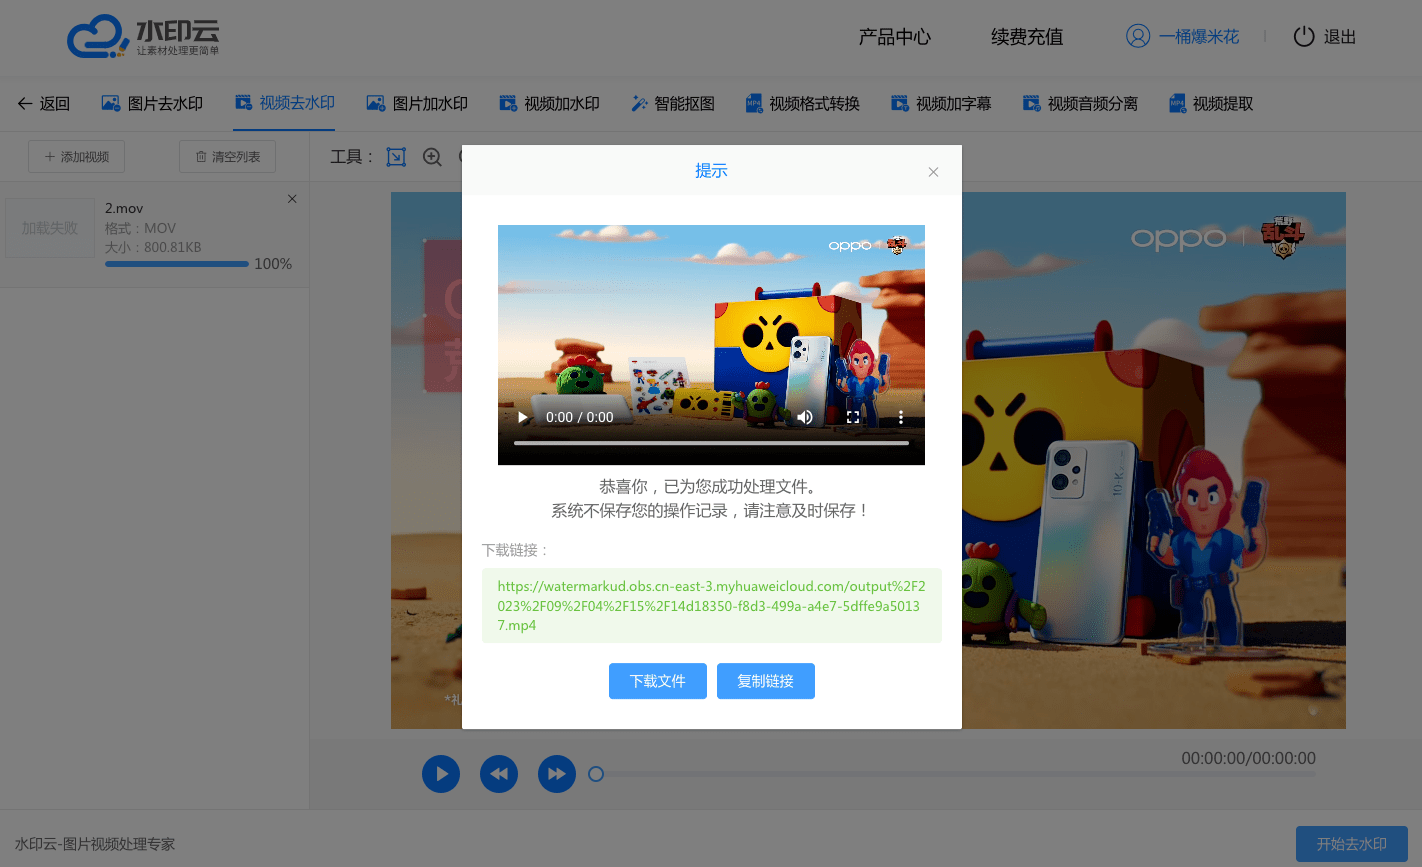Click the 视频加水印 tab icon
Image resolution: width=1422 pixels, height=867 pixels.
pyautogui.click(x=508, y=103)
